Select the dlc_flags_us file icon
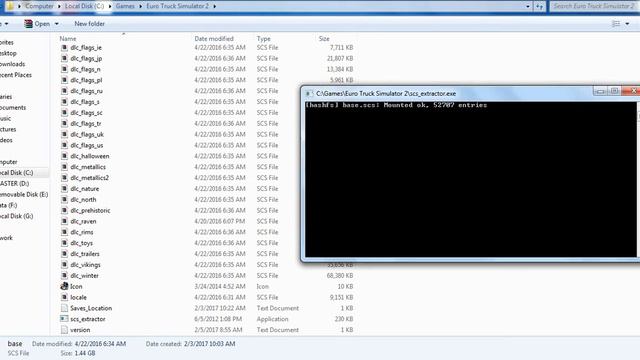This screenshot has height=360, width=640. tap(64, 145)
